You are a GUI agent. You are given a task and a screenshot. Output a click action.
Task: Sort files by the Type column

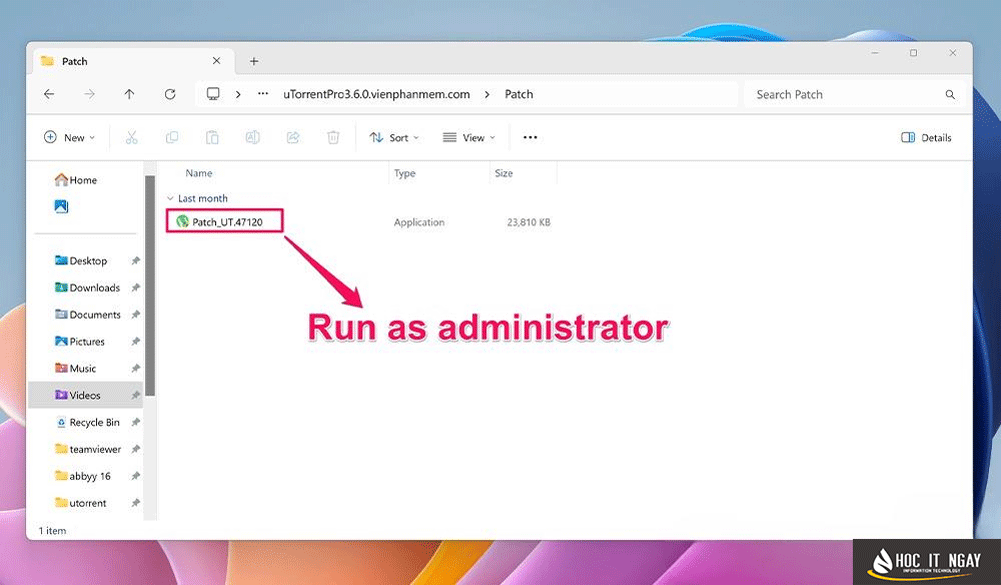tap(405, 173)
